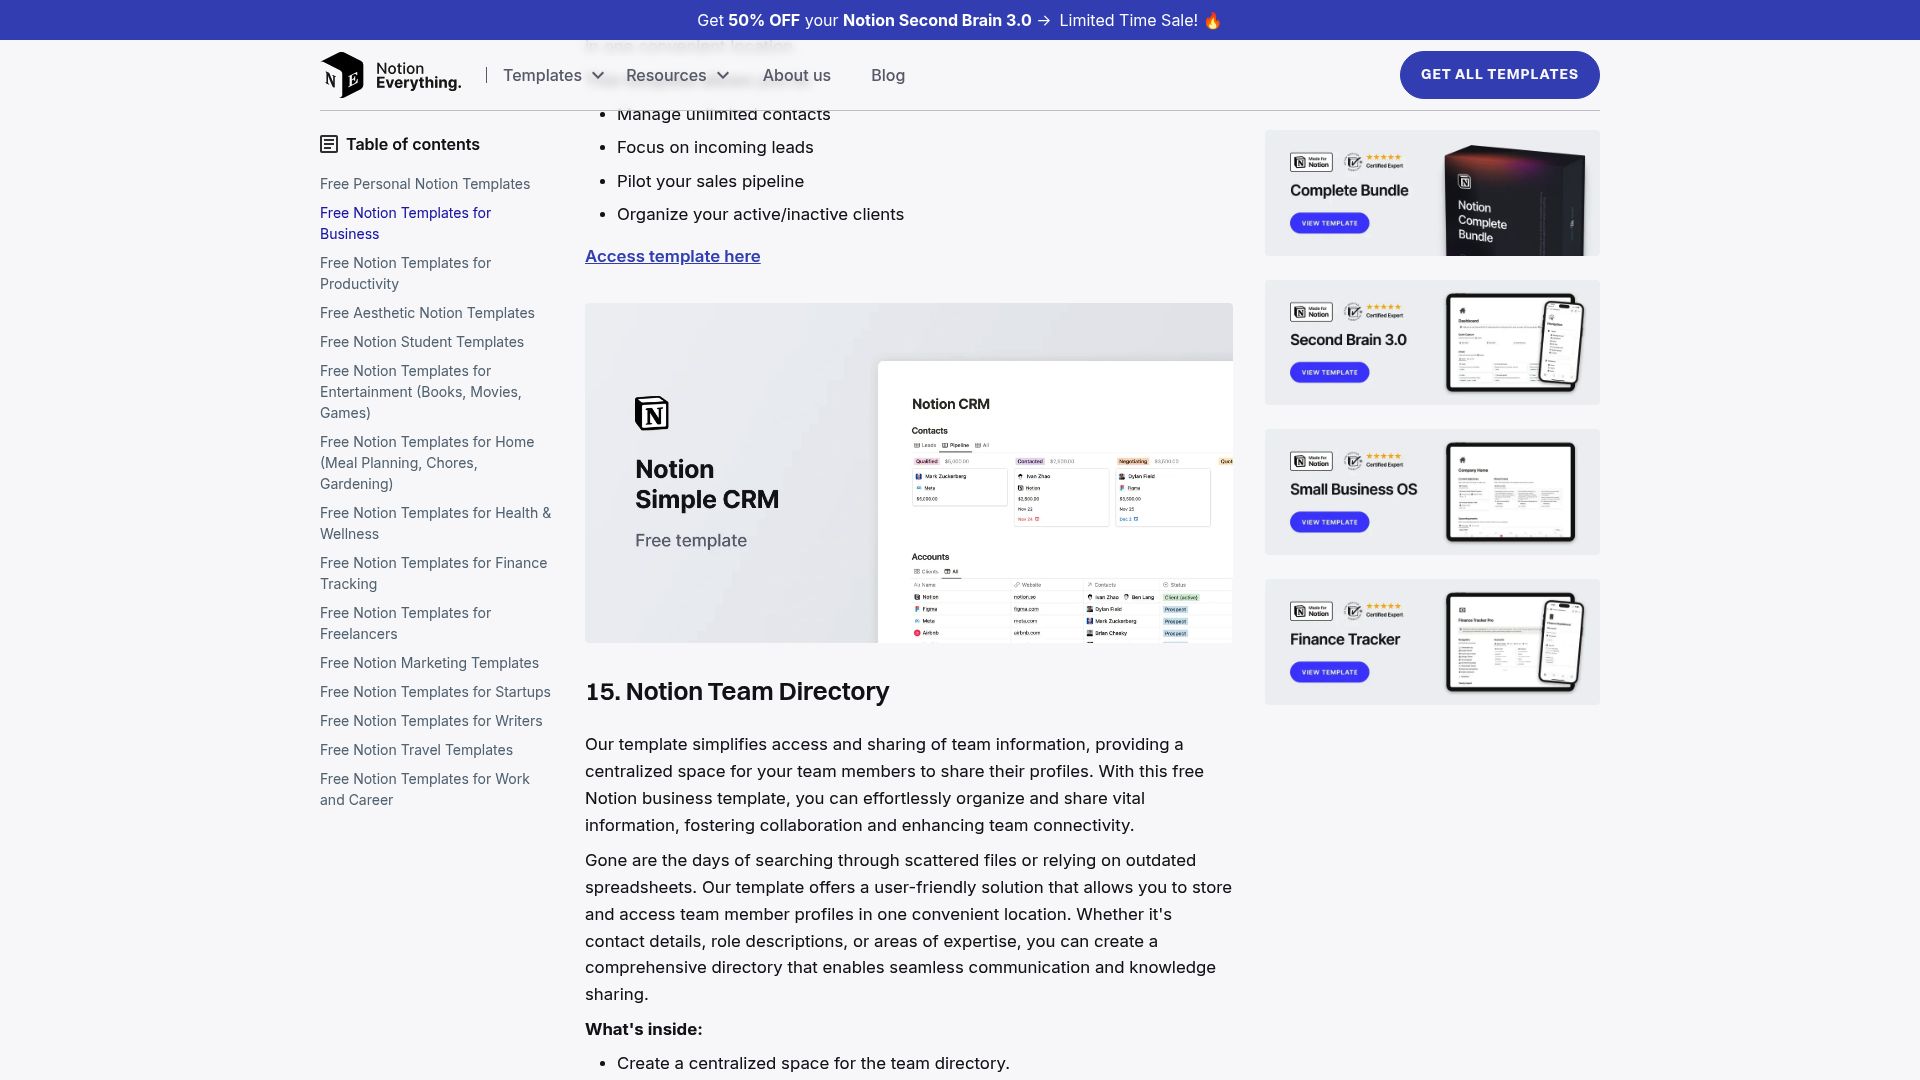Image resolution: width=1920 pixels, height=1080 pixels.
Task: Jump to Home (Meal Planning, Chores) templates
Action: pos(427,463)
